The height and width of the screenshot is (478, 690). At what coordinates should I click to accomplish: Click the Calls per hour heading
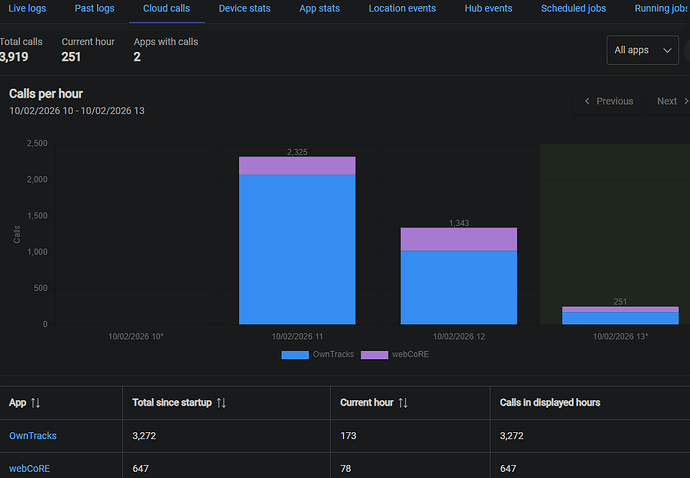(46, 94)
